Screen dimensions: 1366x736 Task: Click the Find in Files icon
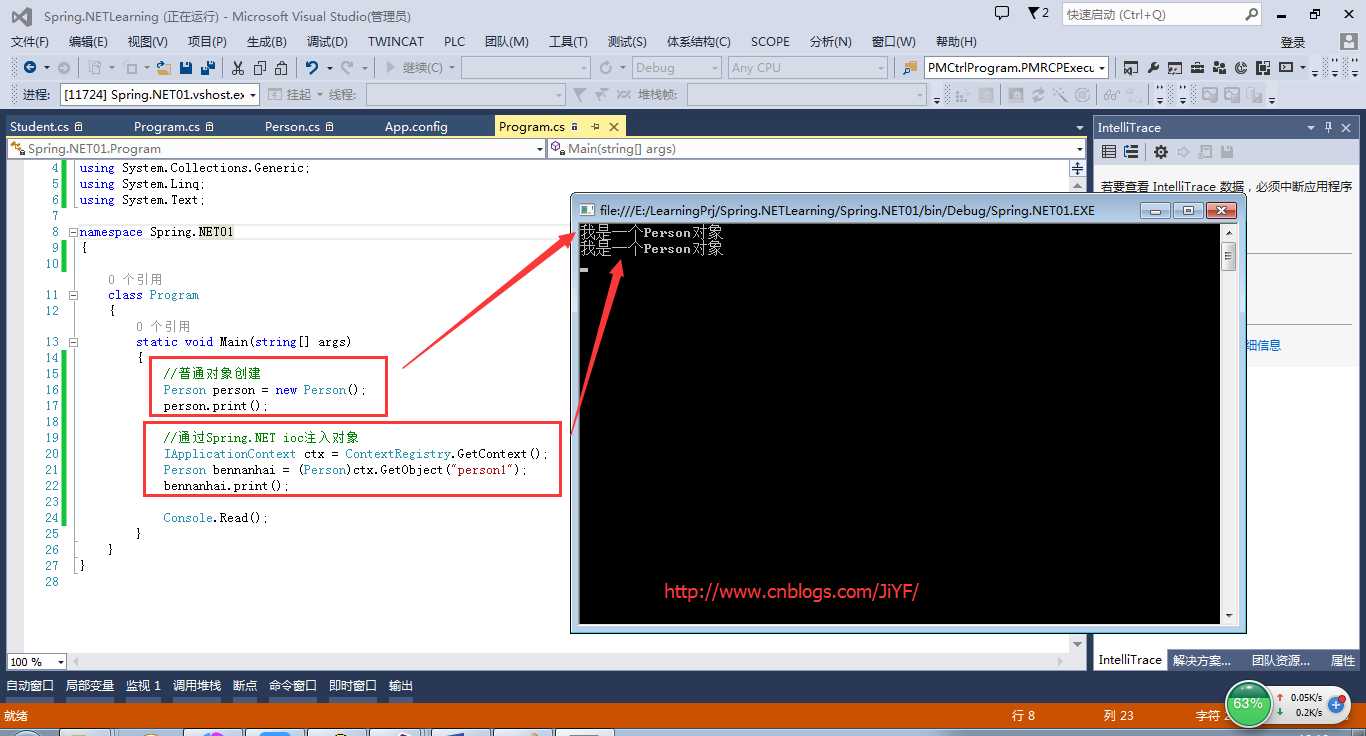[910, 67]
